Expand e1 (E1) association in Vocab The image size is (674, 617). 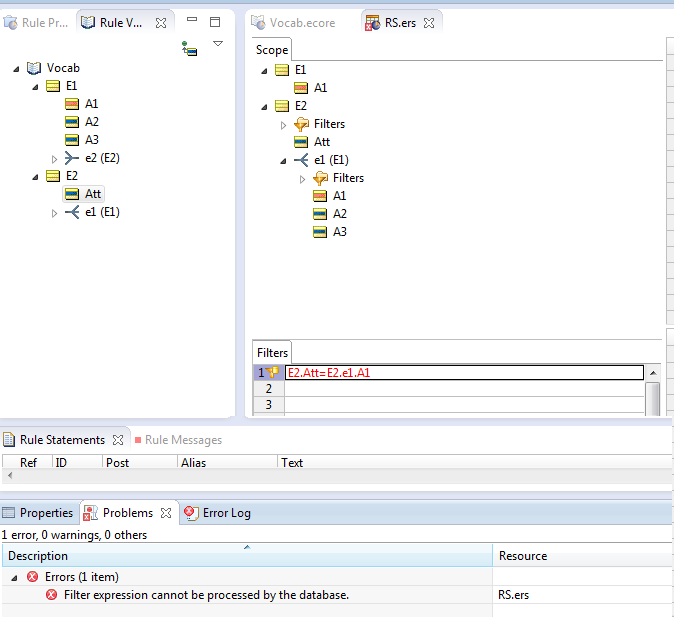[54, 213]
